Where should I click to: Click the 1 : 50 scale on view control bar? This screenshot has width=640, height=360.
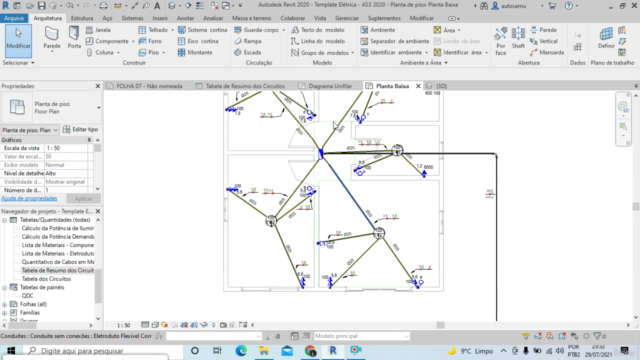(123, 325)
